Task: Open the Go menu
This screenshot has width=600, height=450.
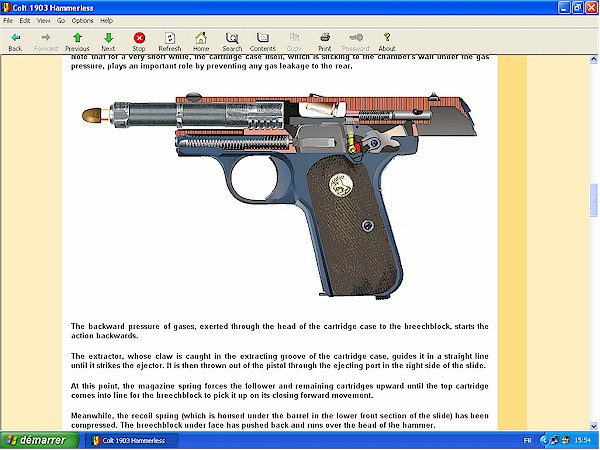Action: 61,21
